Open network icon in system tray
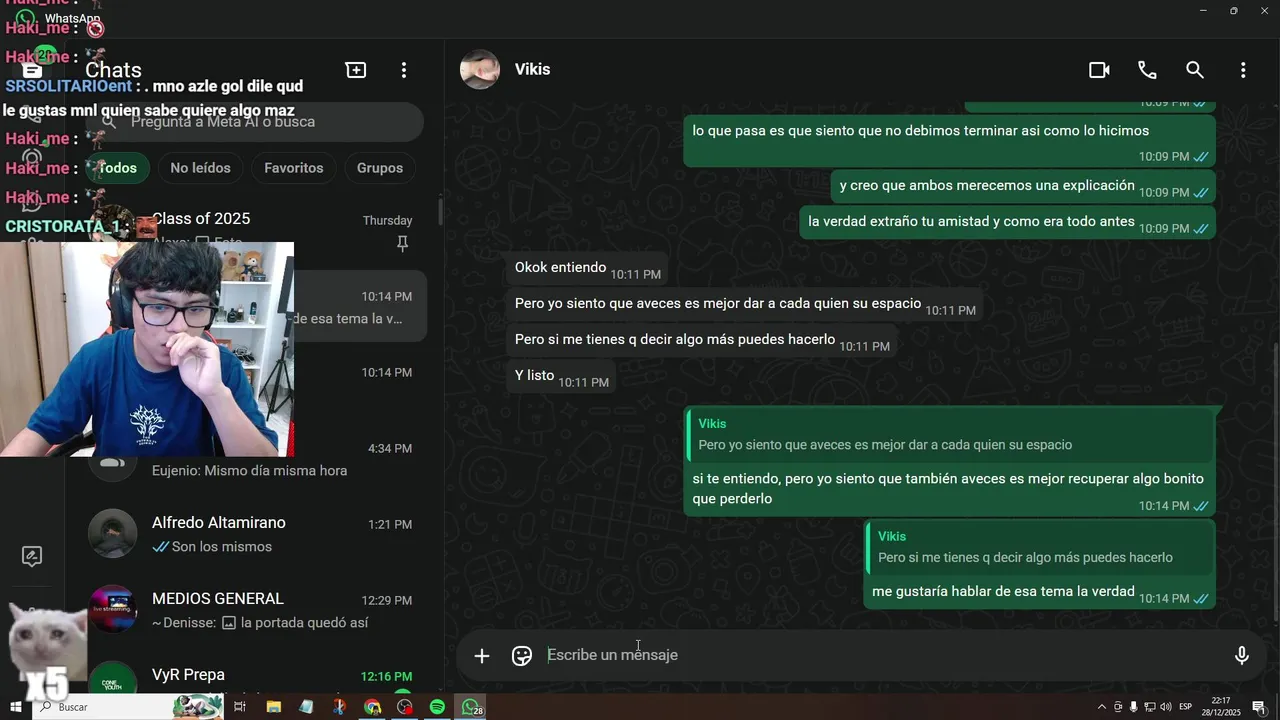Screen dimensions: 1280x720 coord(1150,707)
